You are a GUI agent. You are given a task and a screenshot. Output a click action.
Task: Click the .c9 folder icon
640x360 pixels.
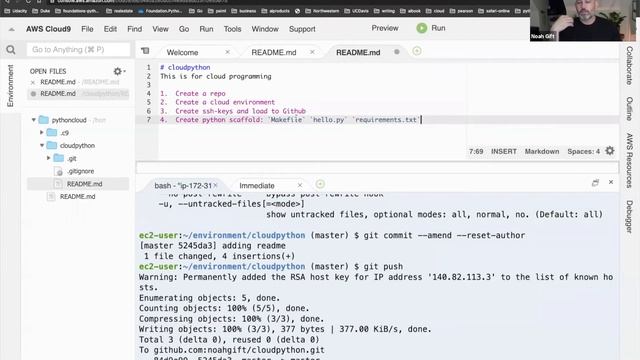point(52,133)
